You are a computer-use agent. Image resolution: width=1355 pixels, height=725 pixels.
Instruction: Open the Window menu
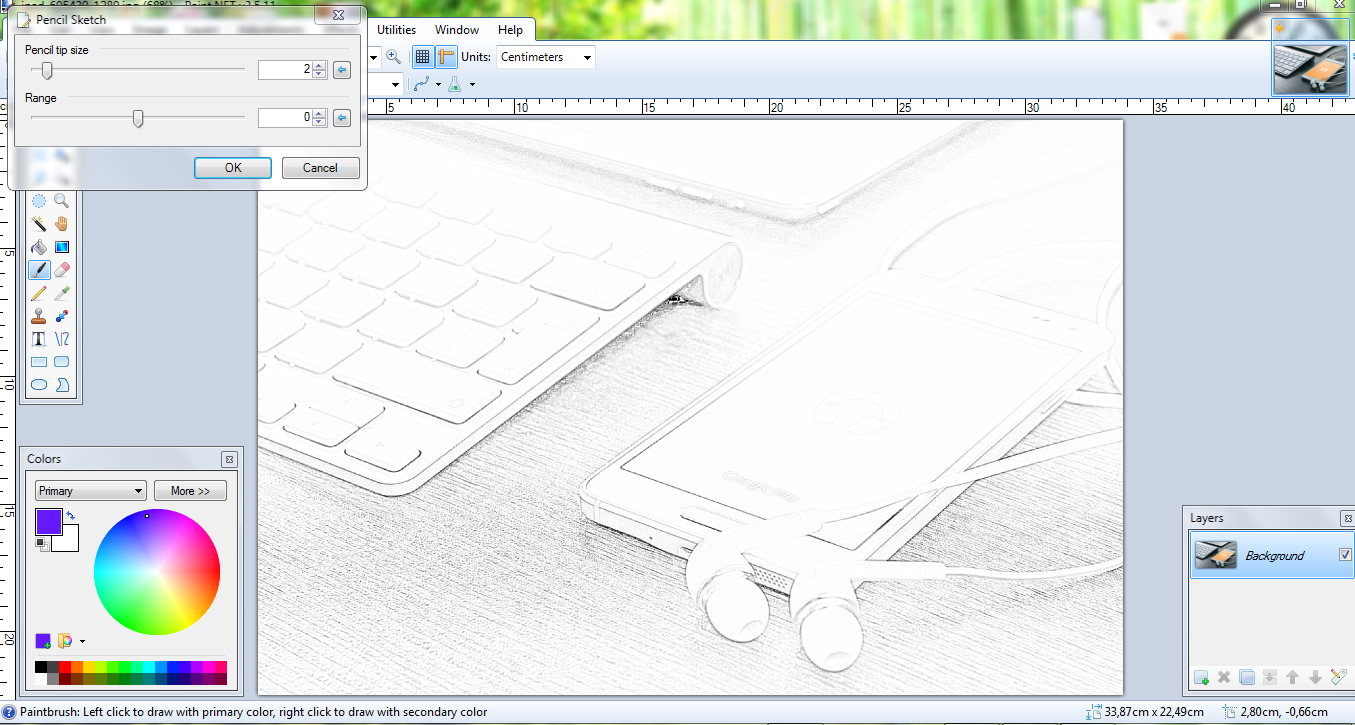[456, 30]
